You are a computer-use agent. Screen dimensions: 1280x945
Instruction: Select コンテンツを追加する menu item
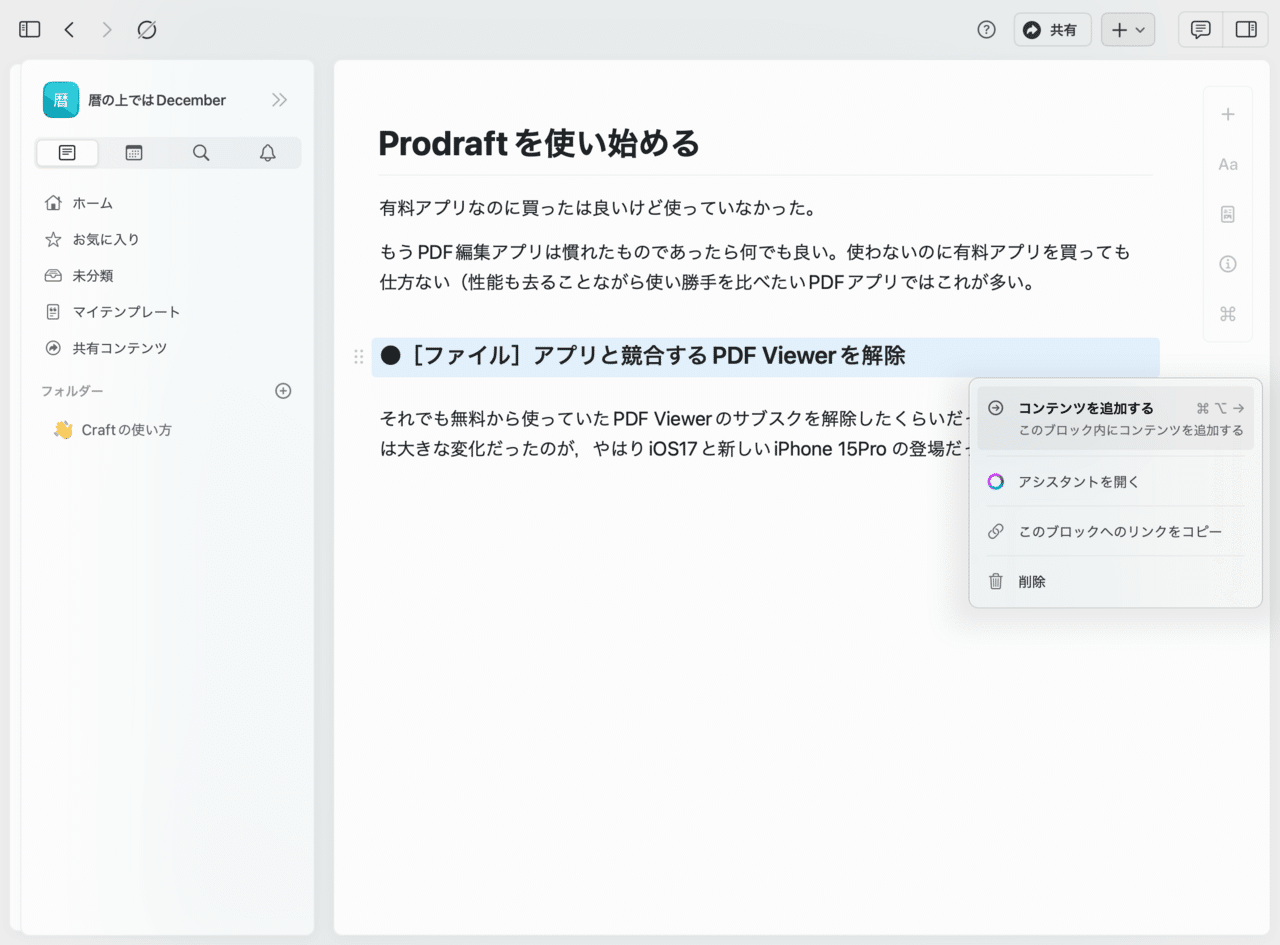coord(1115,418)
